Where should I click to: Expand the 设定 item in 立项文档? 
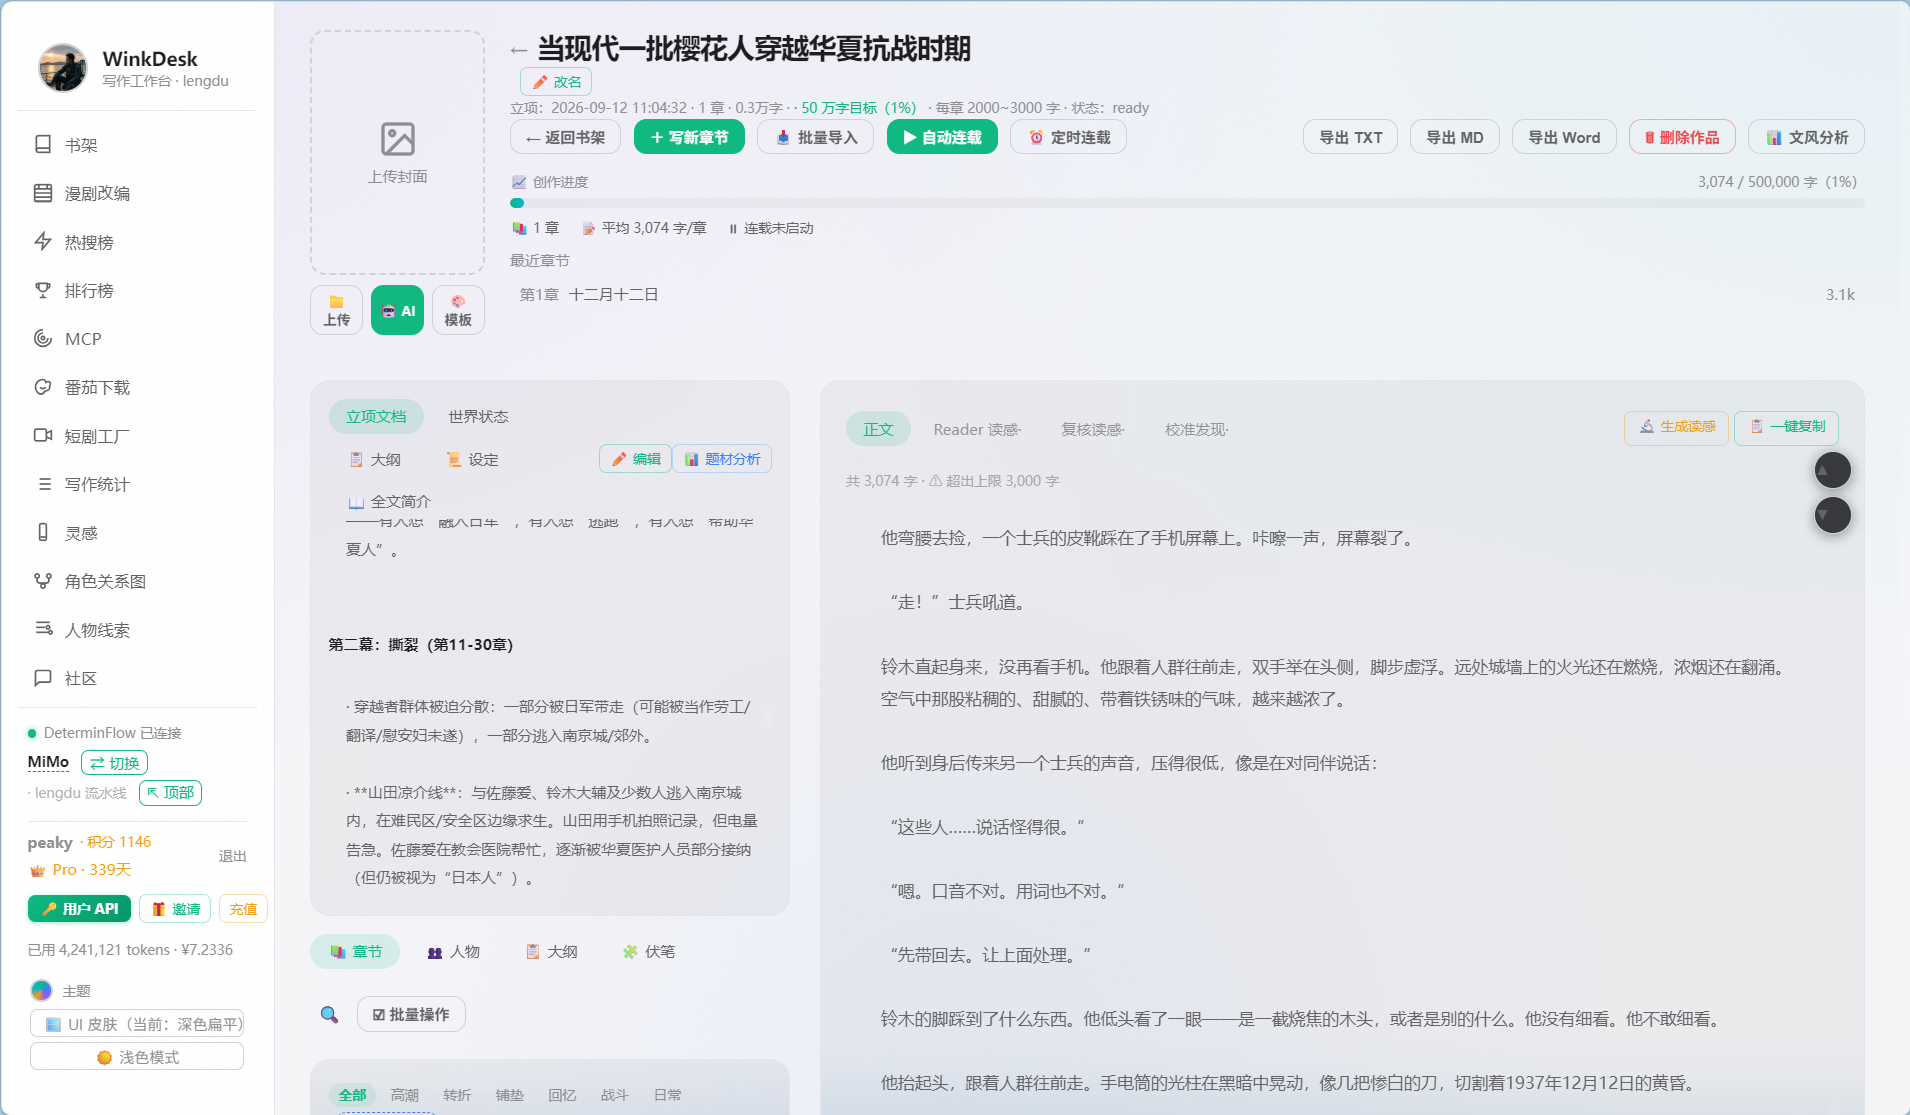pyautogui.click(x=472, y=460)
